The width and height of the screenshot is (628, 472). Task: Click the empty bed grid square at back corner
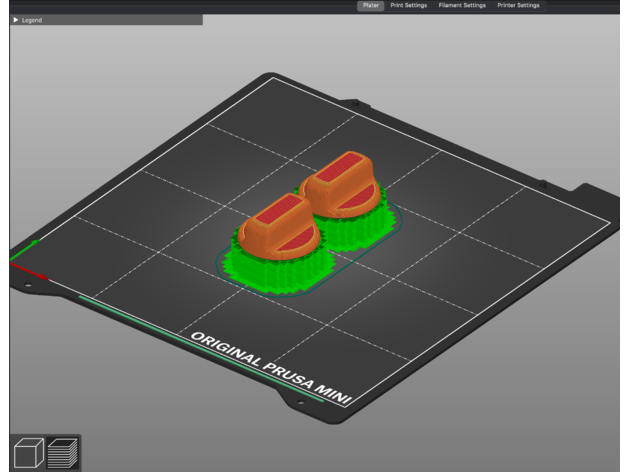pyautogui.click(x=300, y=110)
